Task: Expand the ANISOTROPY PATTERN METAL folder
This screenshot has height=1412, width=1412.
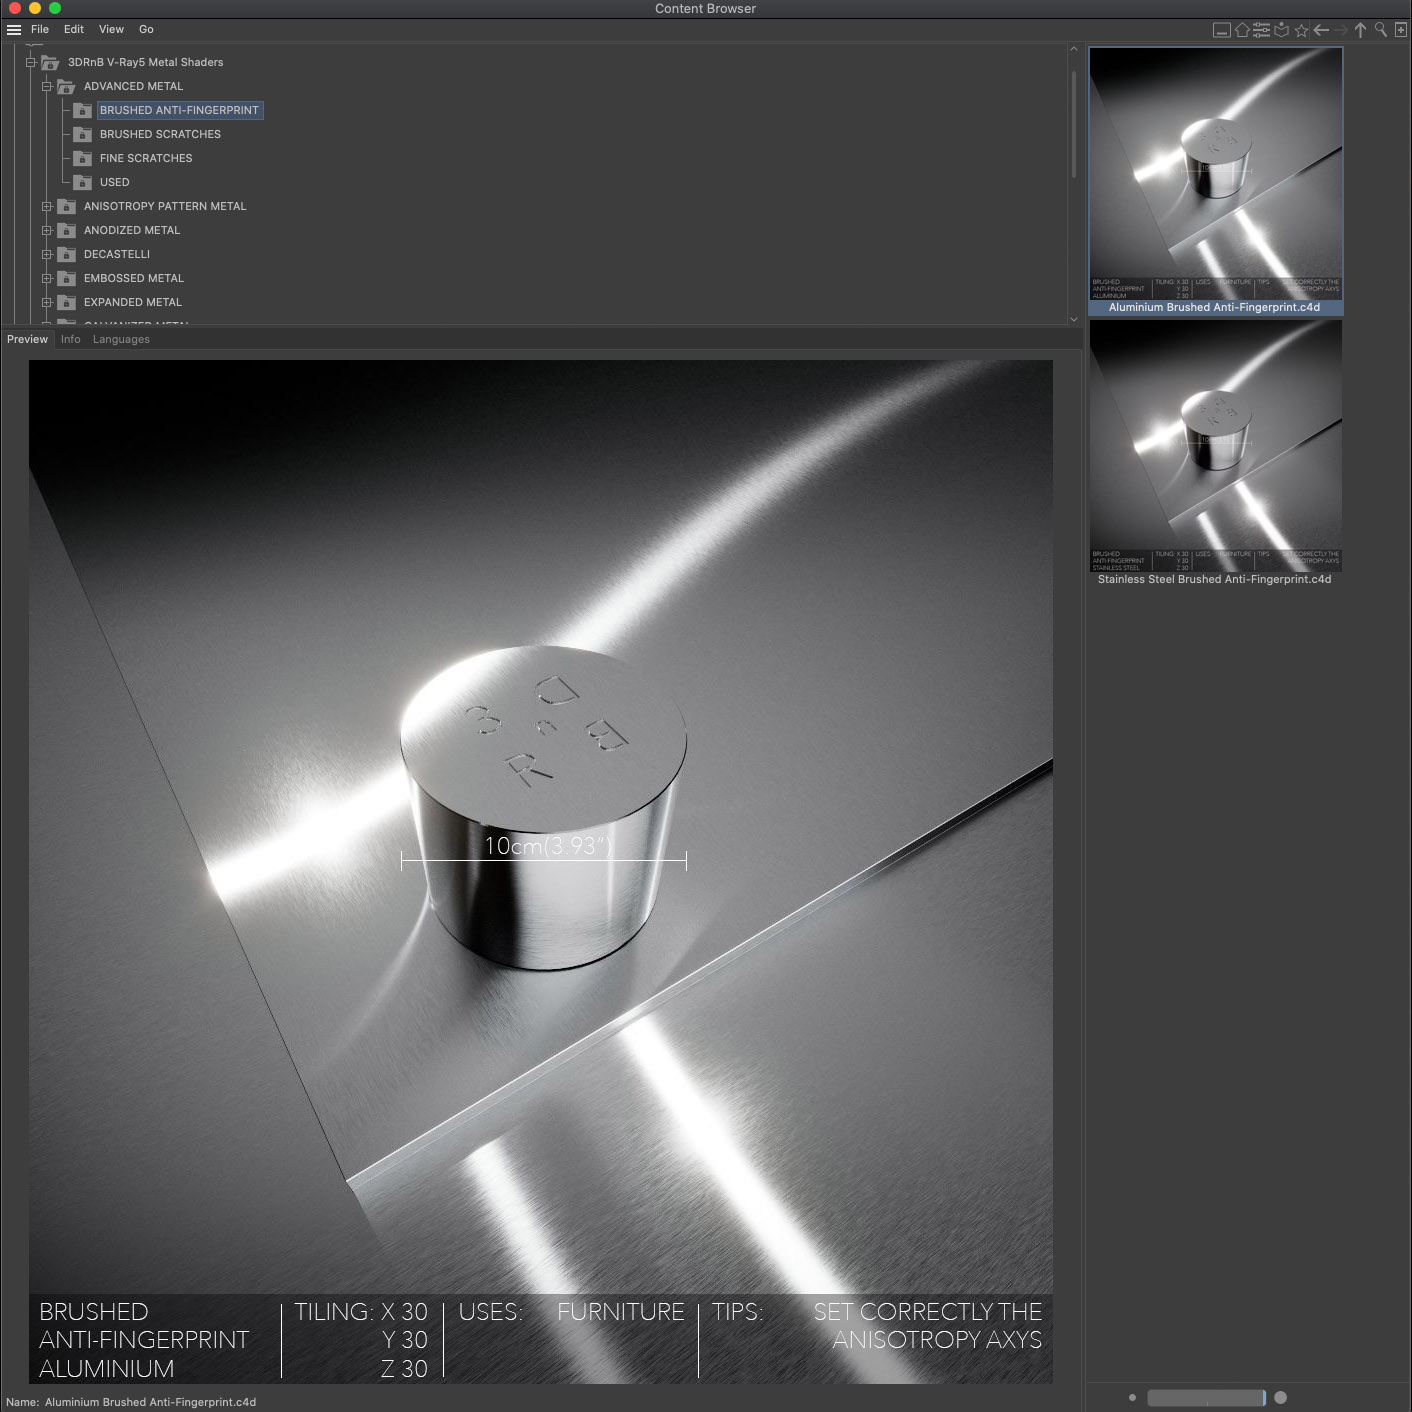Action: point(46,206)
